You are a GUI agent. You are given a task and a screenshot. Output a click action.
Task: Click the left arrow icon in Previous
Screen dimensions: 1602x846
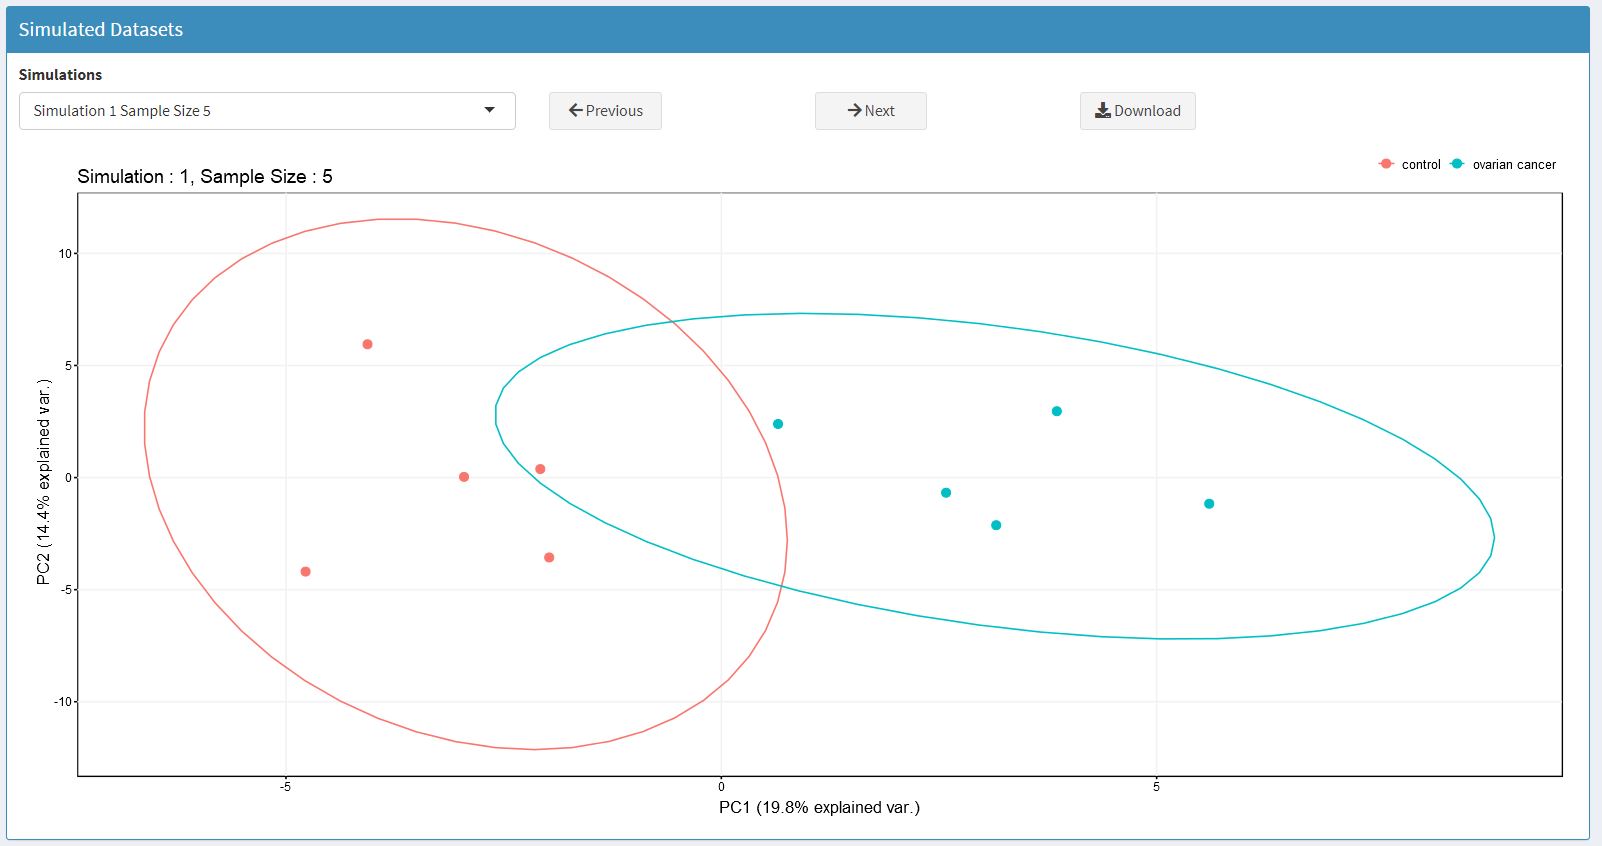575,111
